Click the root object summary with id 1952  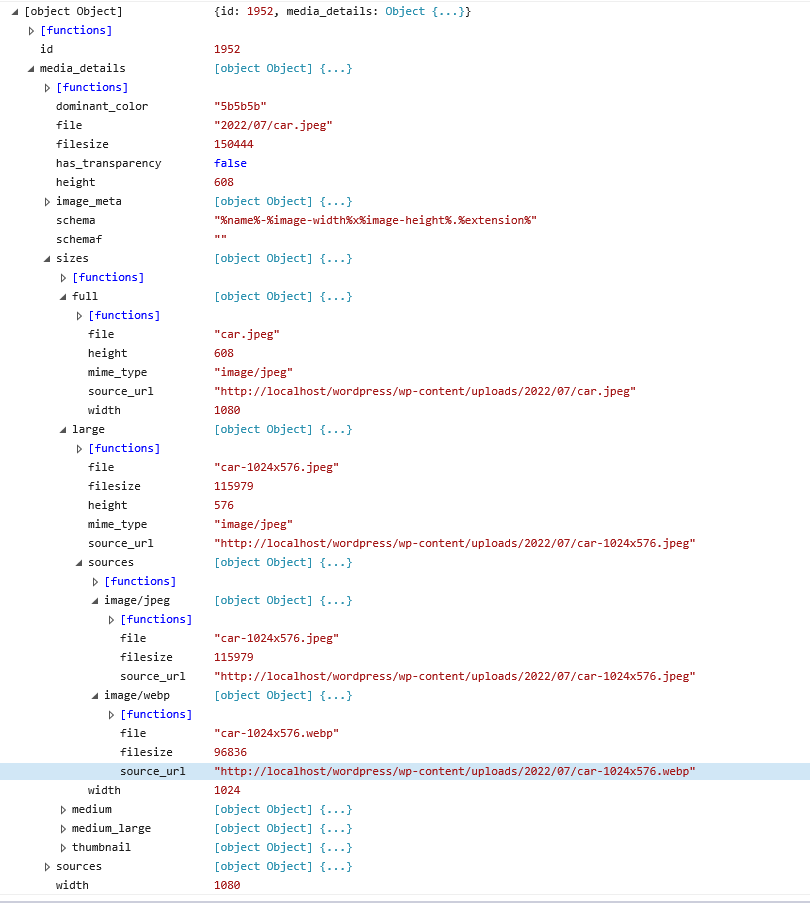343,12
